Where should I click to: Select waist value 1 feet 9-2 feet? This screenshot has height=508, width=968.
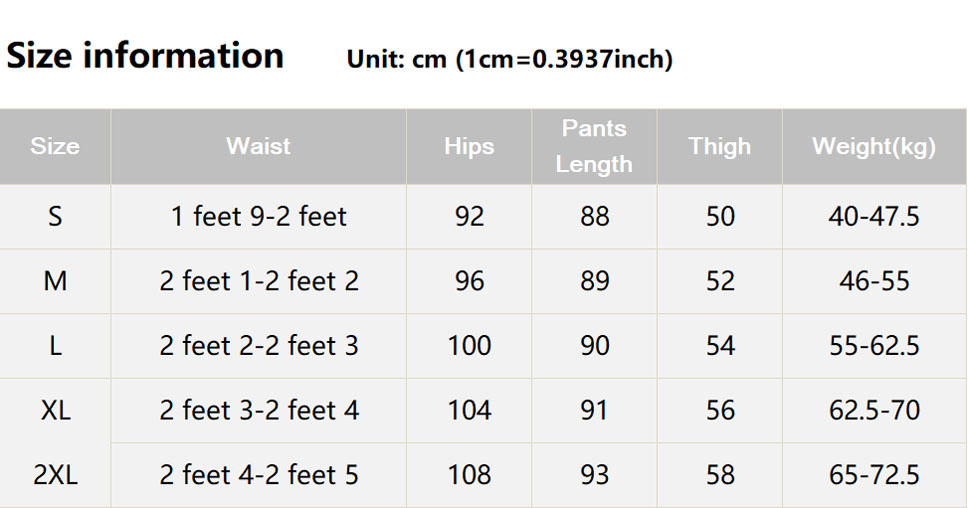[259, 217]
